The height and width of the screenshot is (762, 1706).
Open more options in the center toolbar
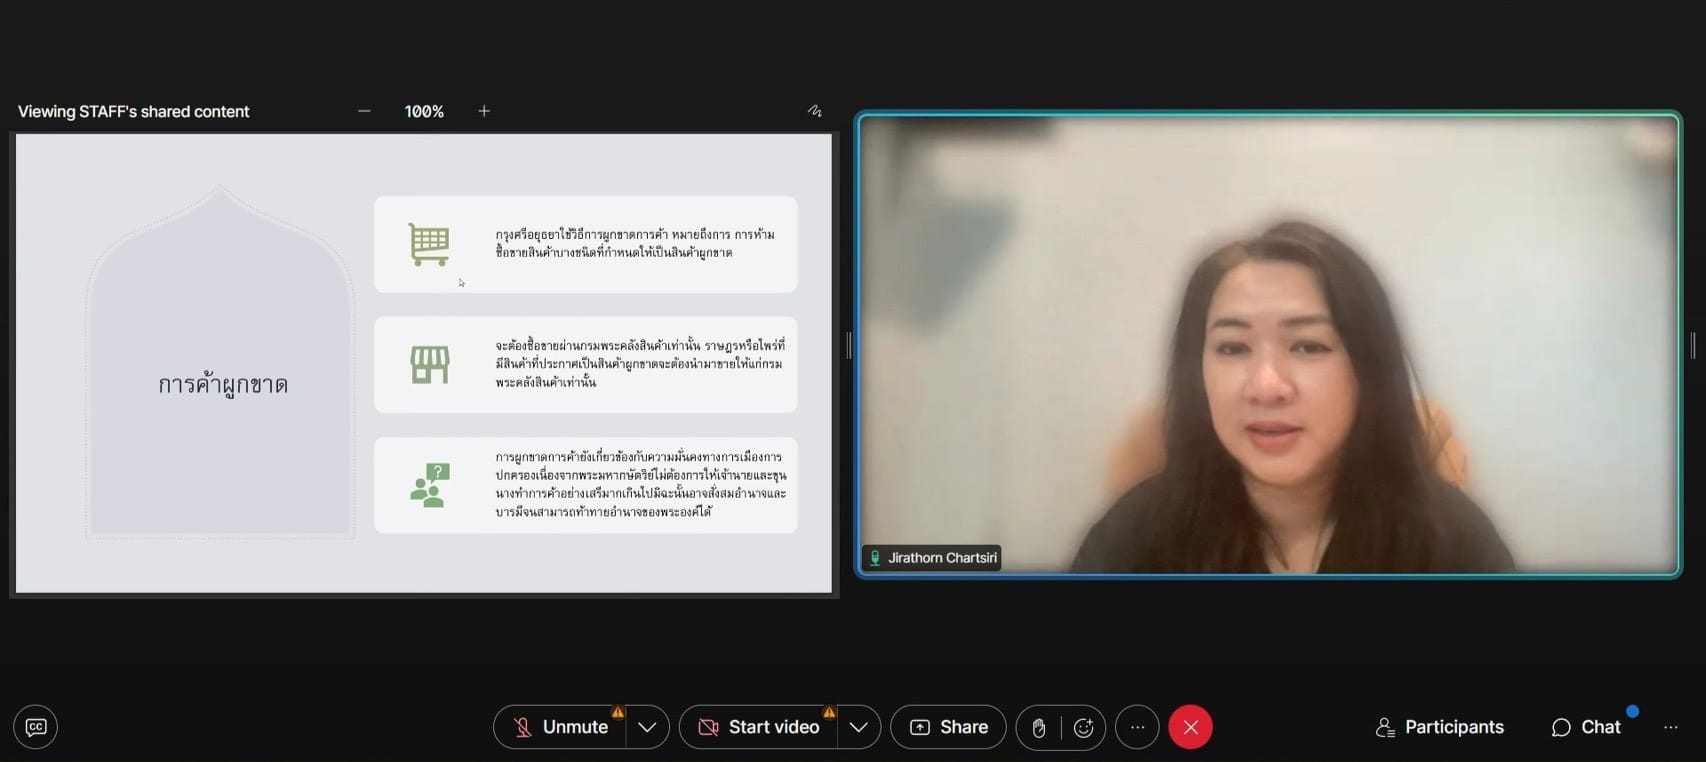pos(1137,727)
